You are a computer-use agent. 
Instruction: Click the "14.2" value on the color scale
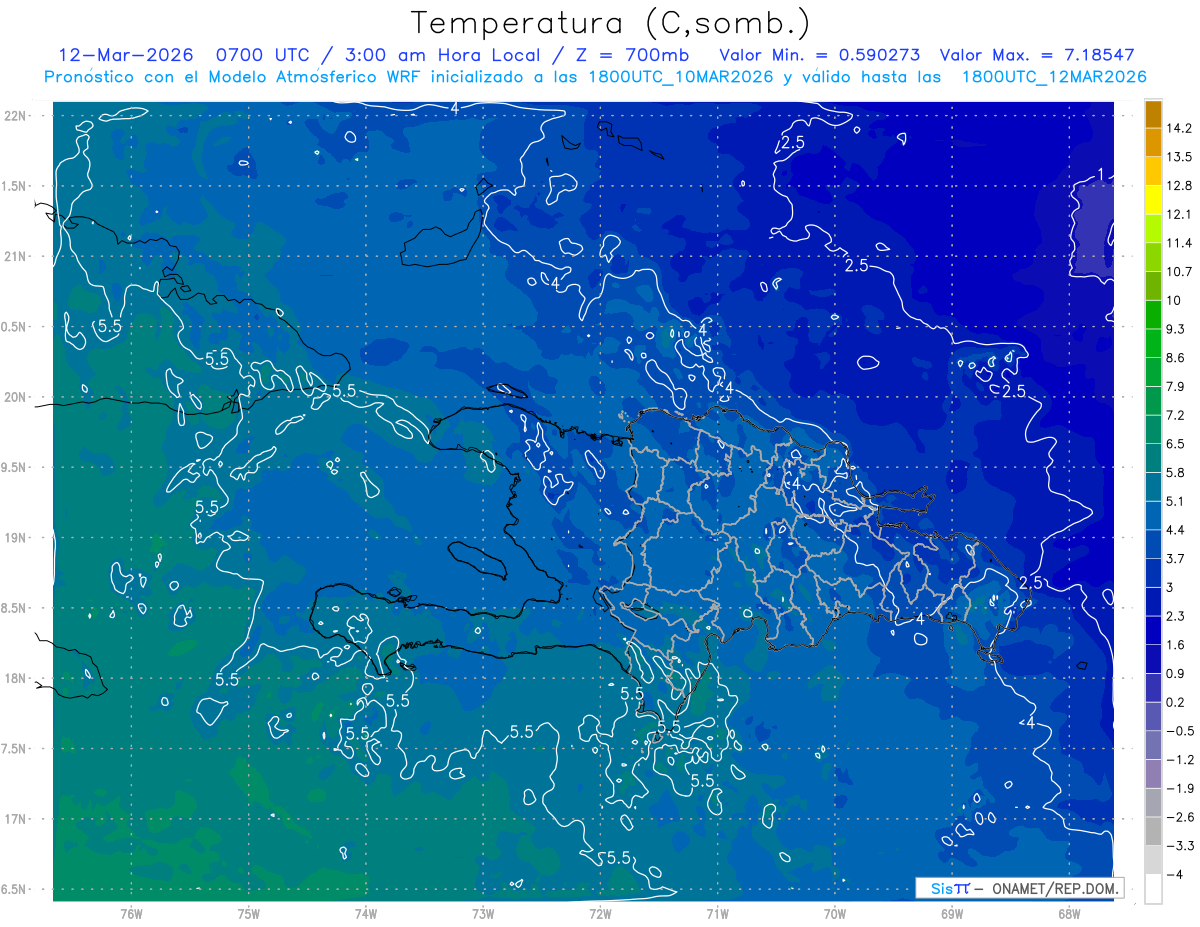(1180, 129)
